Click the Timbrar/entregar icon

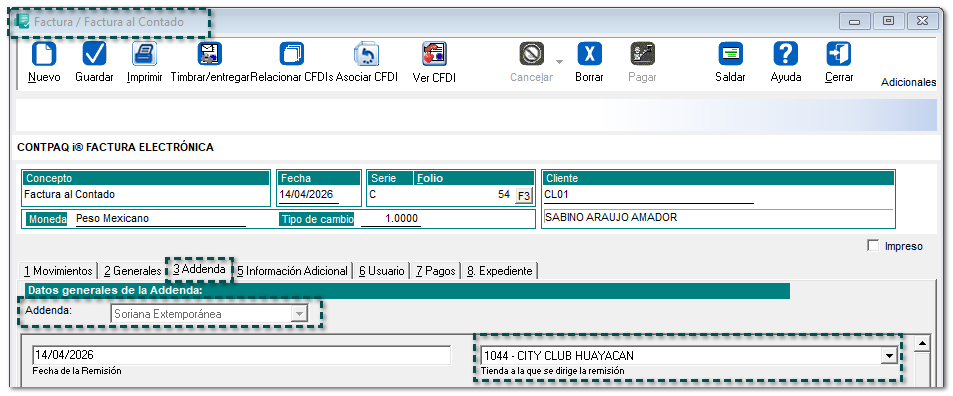pyautogui.click(x=210, y=54)
